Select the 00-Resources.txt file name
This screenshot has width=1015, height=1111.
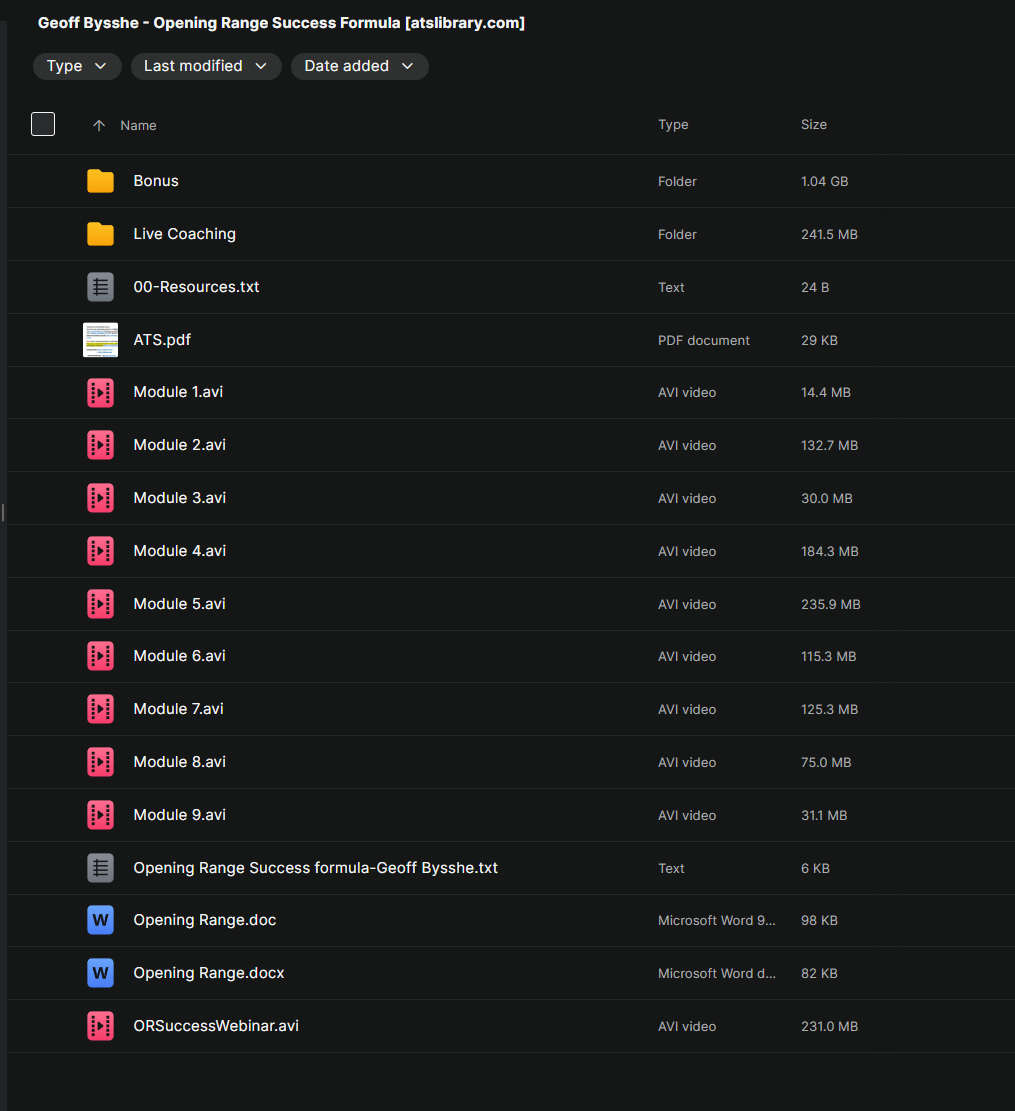coord(196,287)
